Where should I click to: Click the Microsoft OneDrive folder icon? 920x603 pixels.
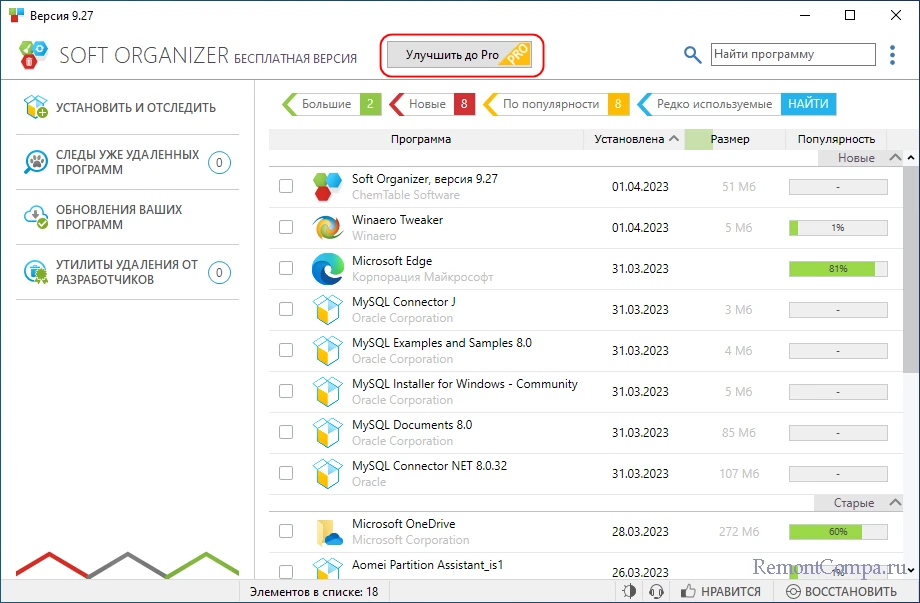pos(329,532)
